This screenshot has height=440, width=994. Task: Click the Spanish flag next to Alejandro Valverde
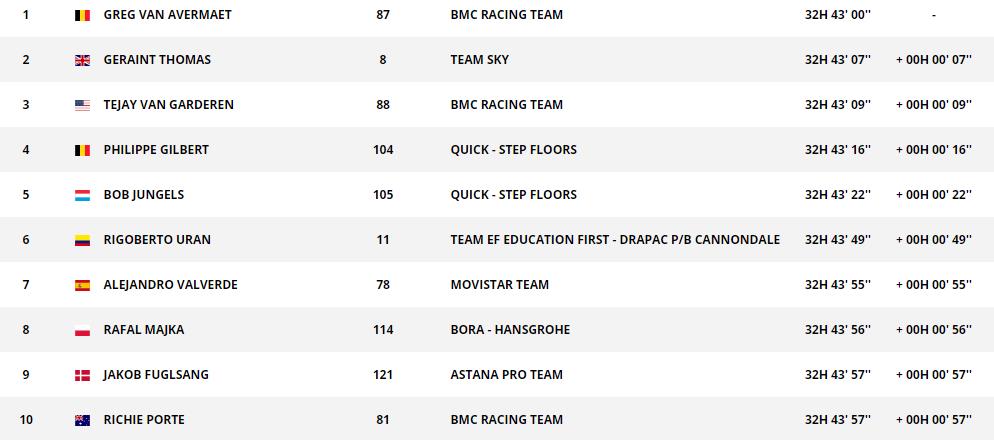coord(82,285)
